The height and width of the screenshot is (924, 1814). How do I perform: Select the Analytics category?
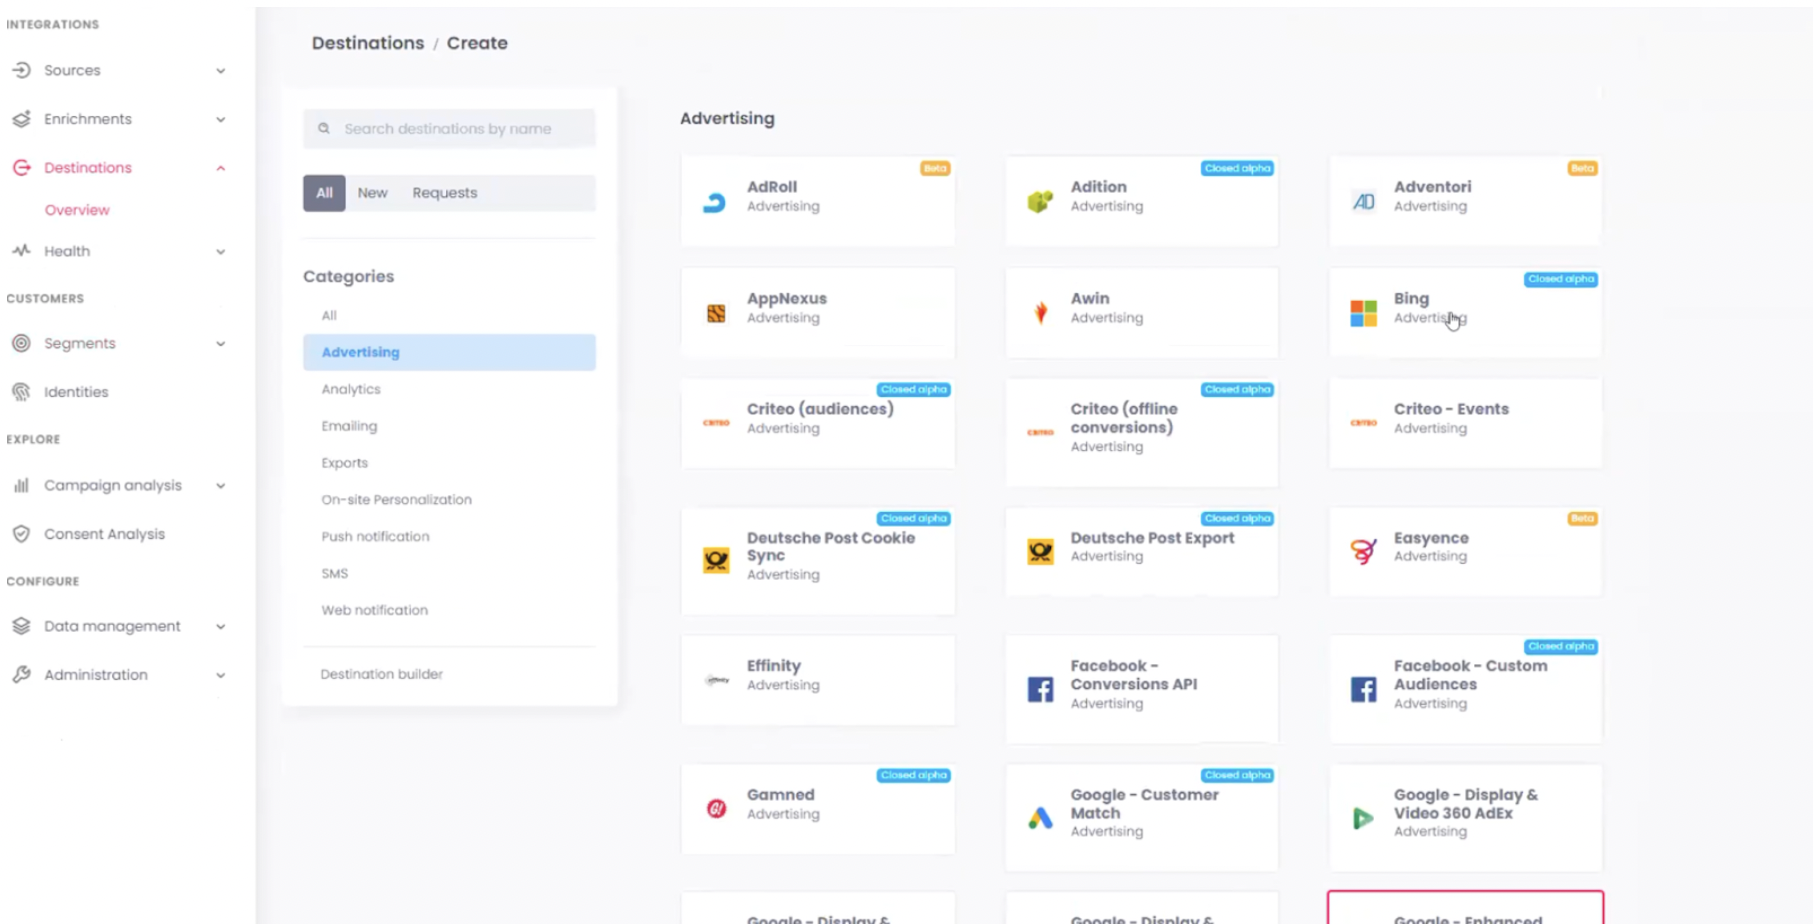351,389
